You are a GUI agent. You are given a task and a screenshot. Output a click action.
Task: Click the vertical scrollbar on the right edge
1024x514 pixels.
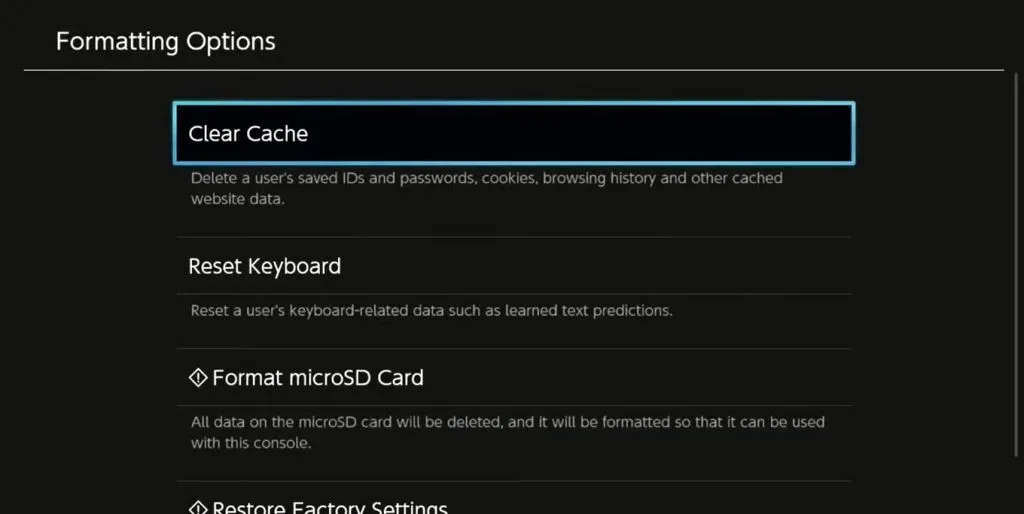click(x=1017, y=265)
